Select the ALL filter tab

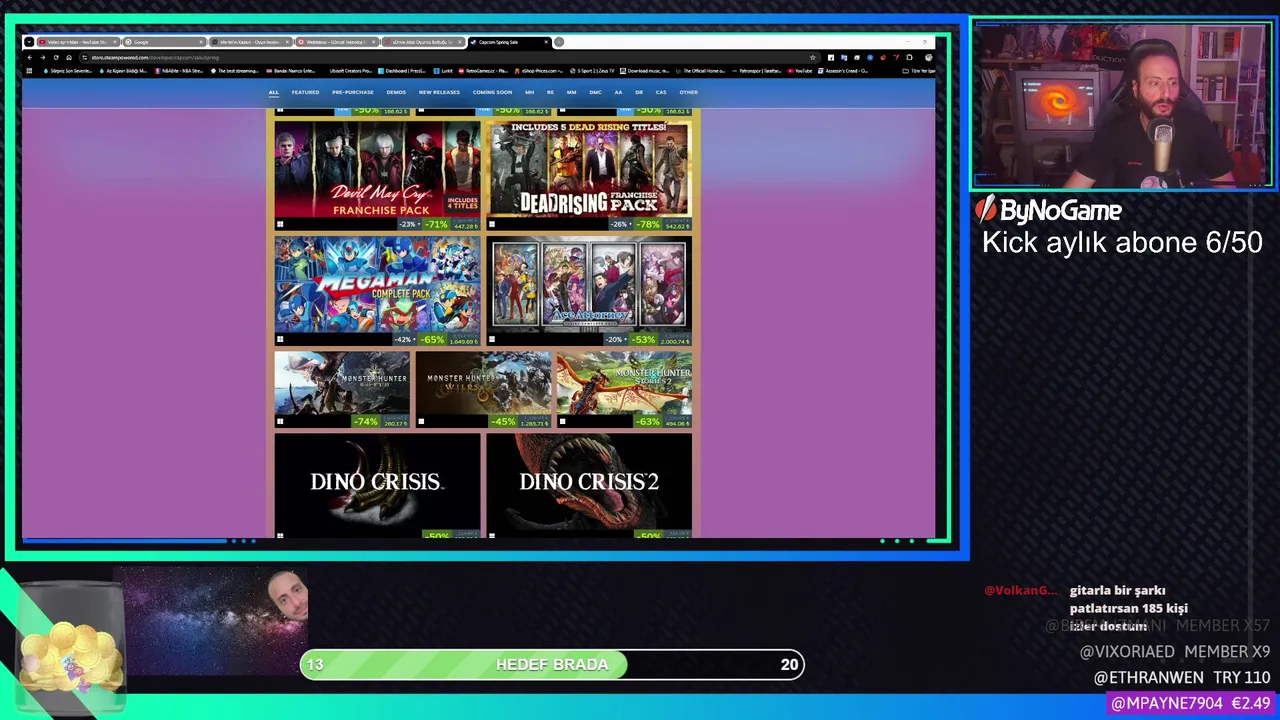[273, 92]
